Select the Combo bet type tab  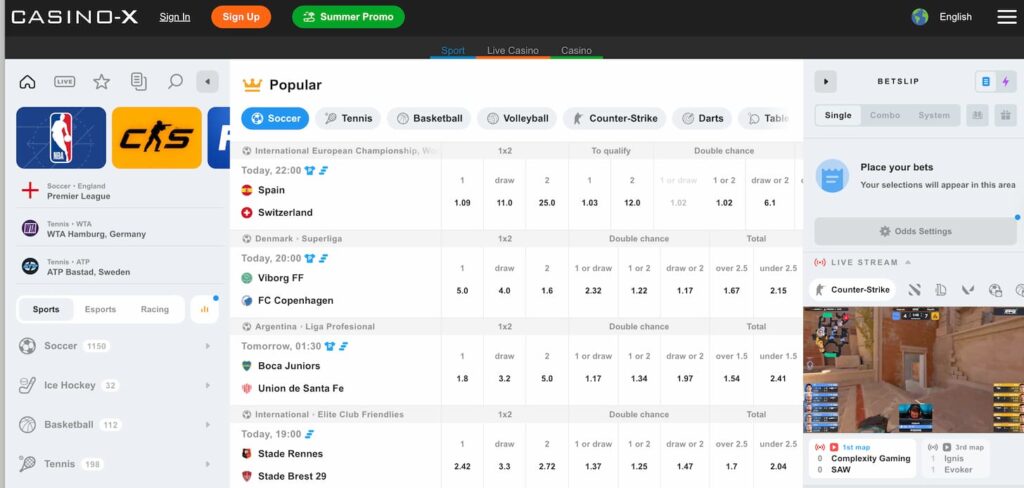[x=885, y=116]
